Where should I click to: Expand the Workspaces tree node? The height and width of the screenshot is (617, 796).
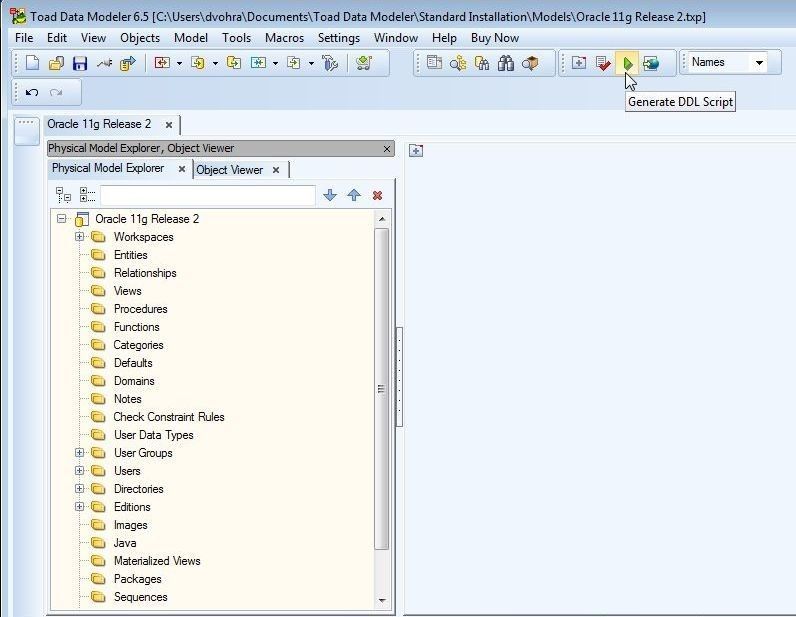[x=79, y=237]
